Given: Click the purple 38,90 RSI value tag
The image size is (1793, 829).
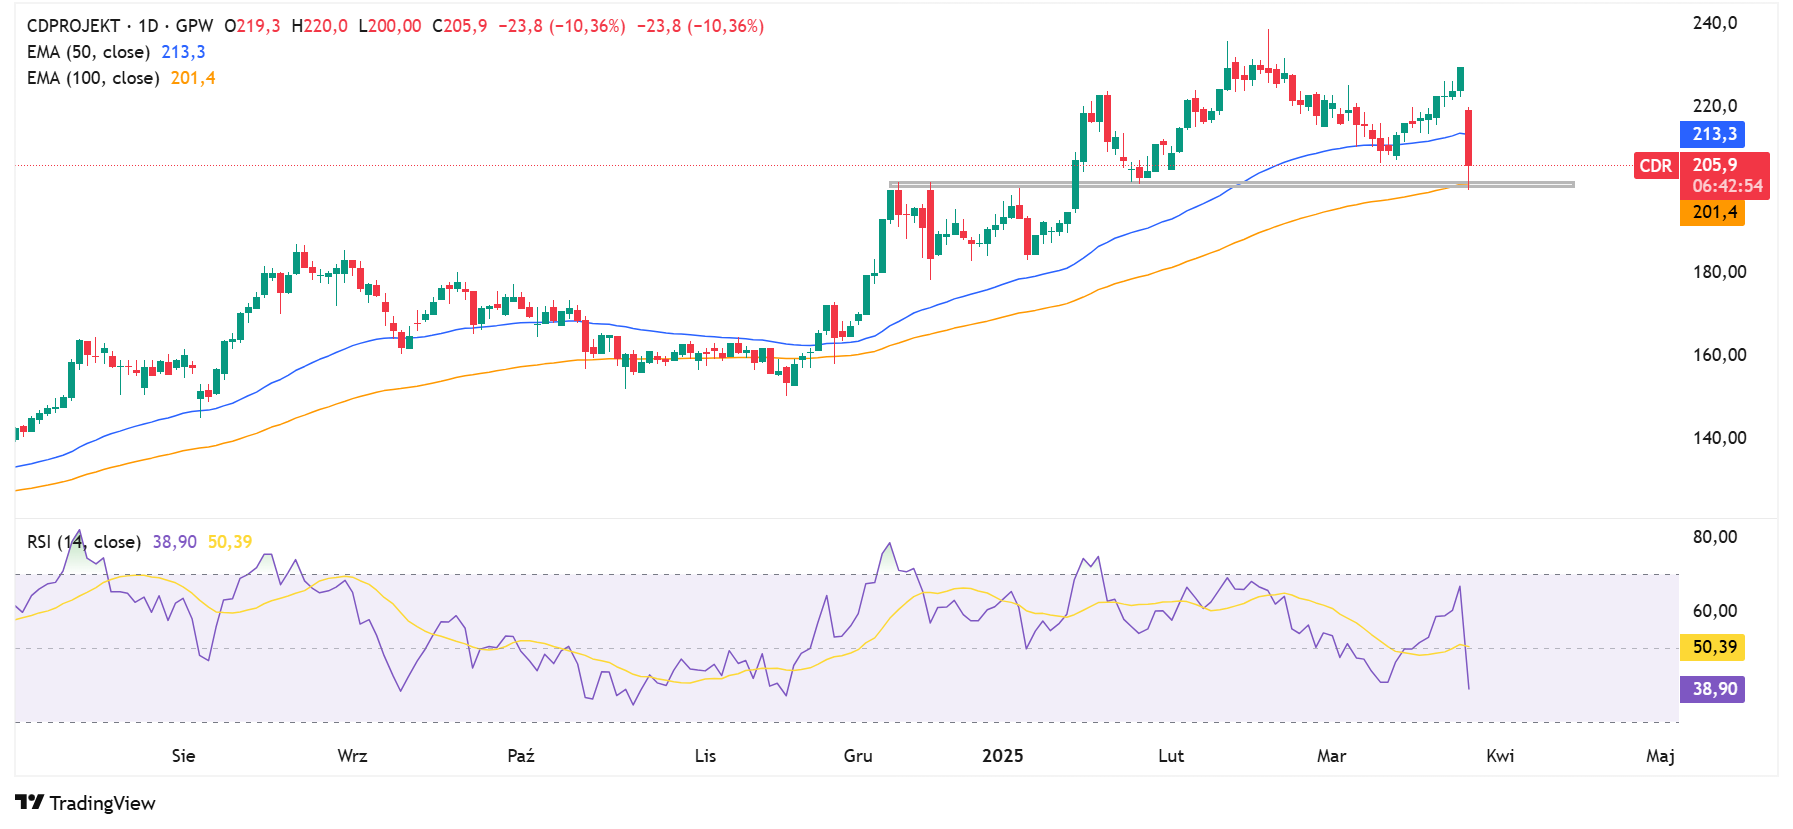Looking at the screenshot, I should [1713, 689].
